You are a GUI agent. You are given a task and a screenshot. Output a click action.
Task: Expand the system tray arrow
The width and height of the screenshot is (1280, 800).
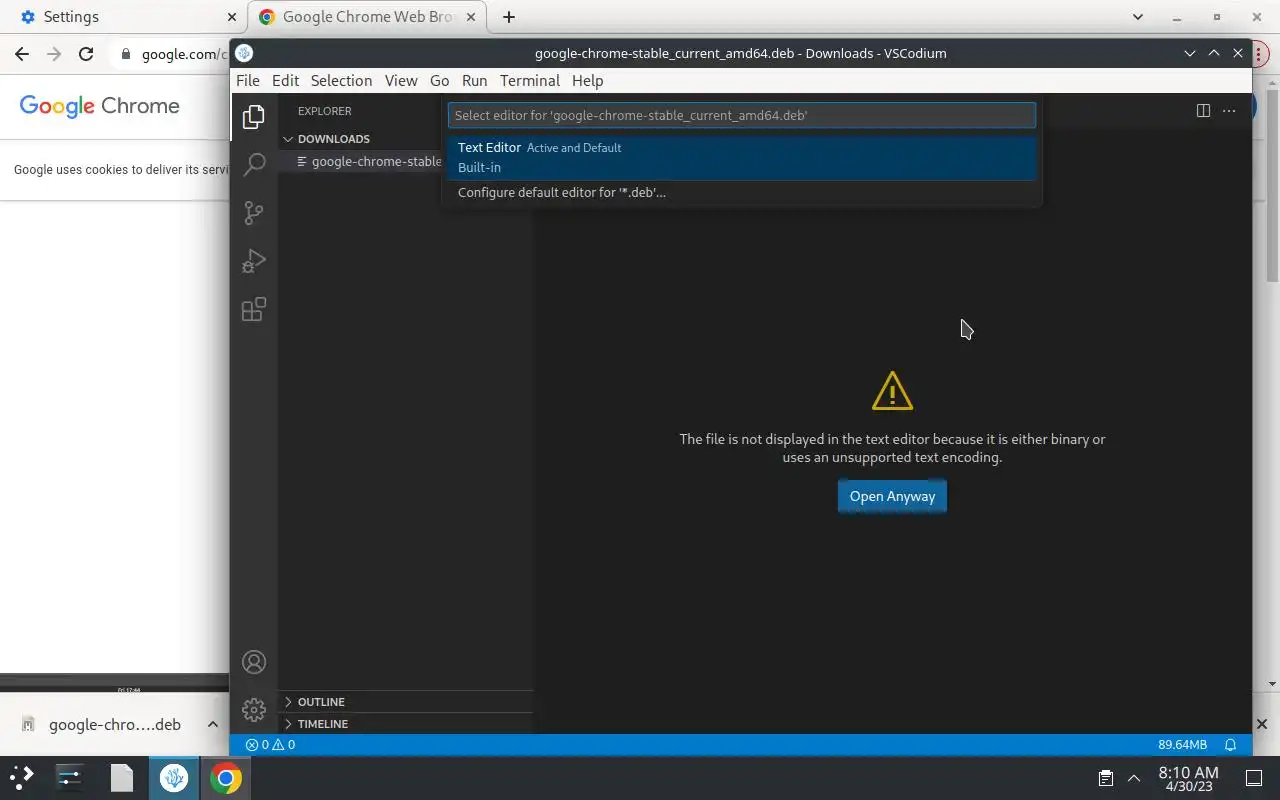point(1134,778)
